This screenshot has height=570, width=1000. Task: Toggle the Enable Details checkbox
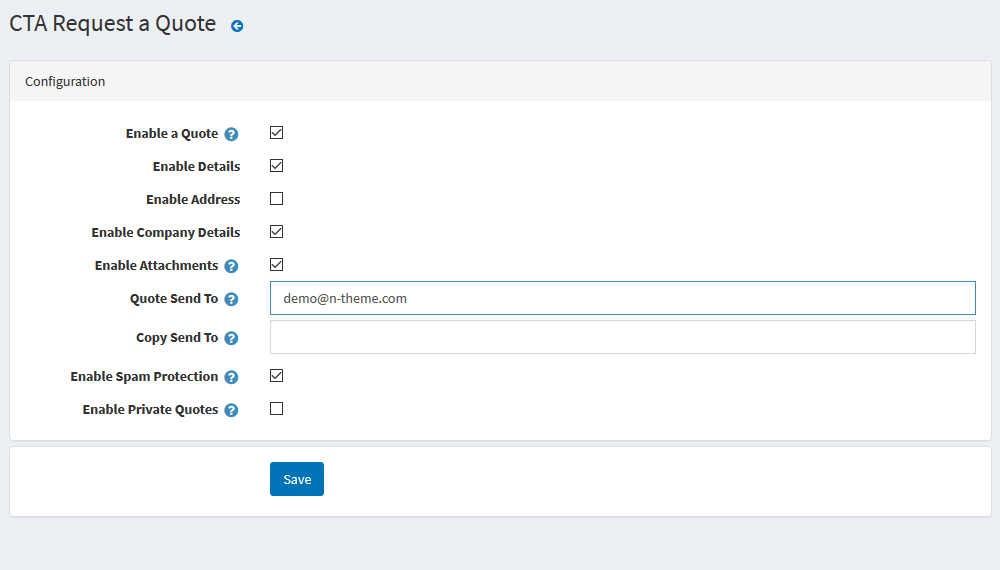point(276,166)
